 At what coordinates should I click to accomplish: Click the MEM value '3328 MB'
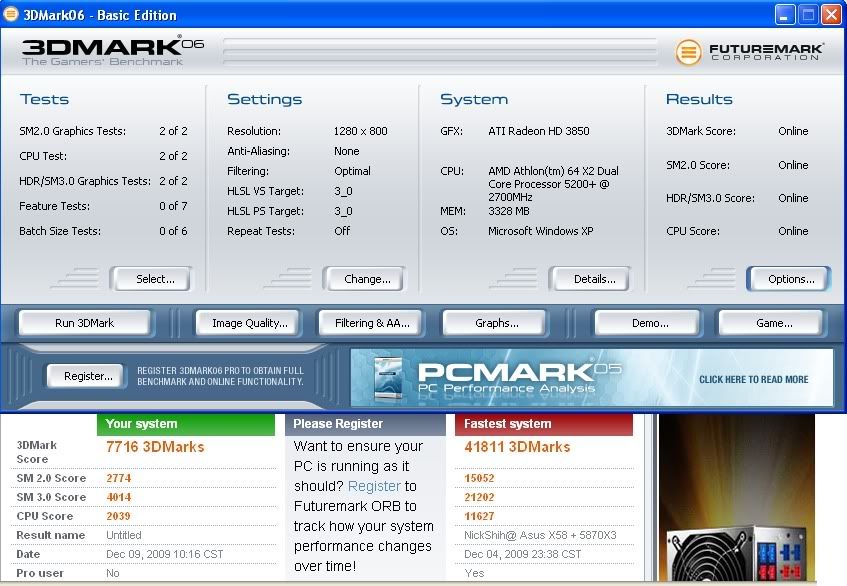509,211
